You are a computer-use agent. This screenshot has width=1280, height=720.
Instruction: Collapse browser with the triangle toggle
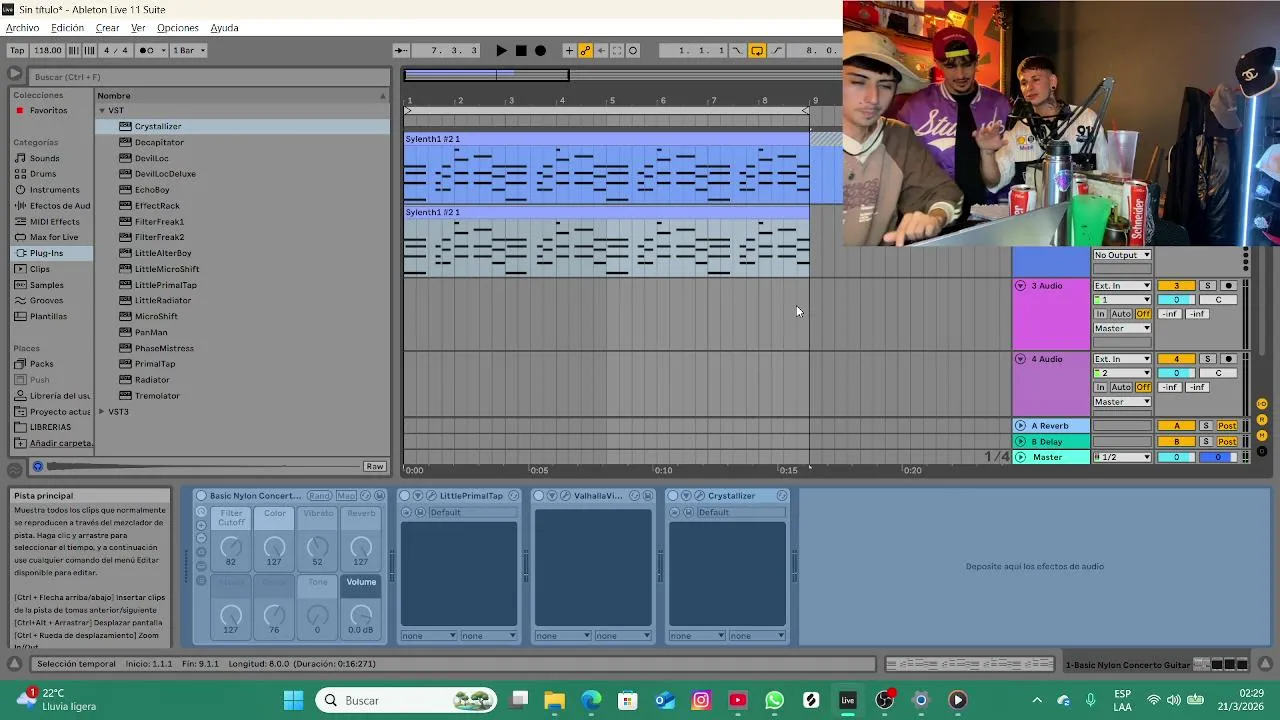[14, 74]
